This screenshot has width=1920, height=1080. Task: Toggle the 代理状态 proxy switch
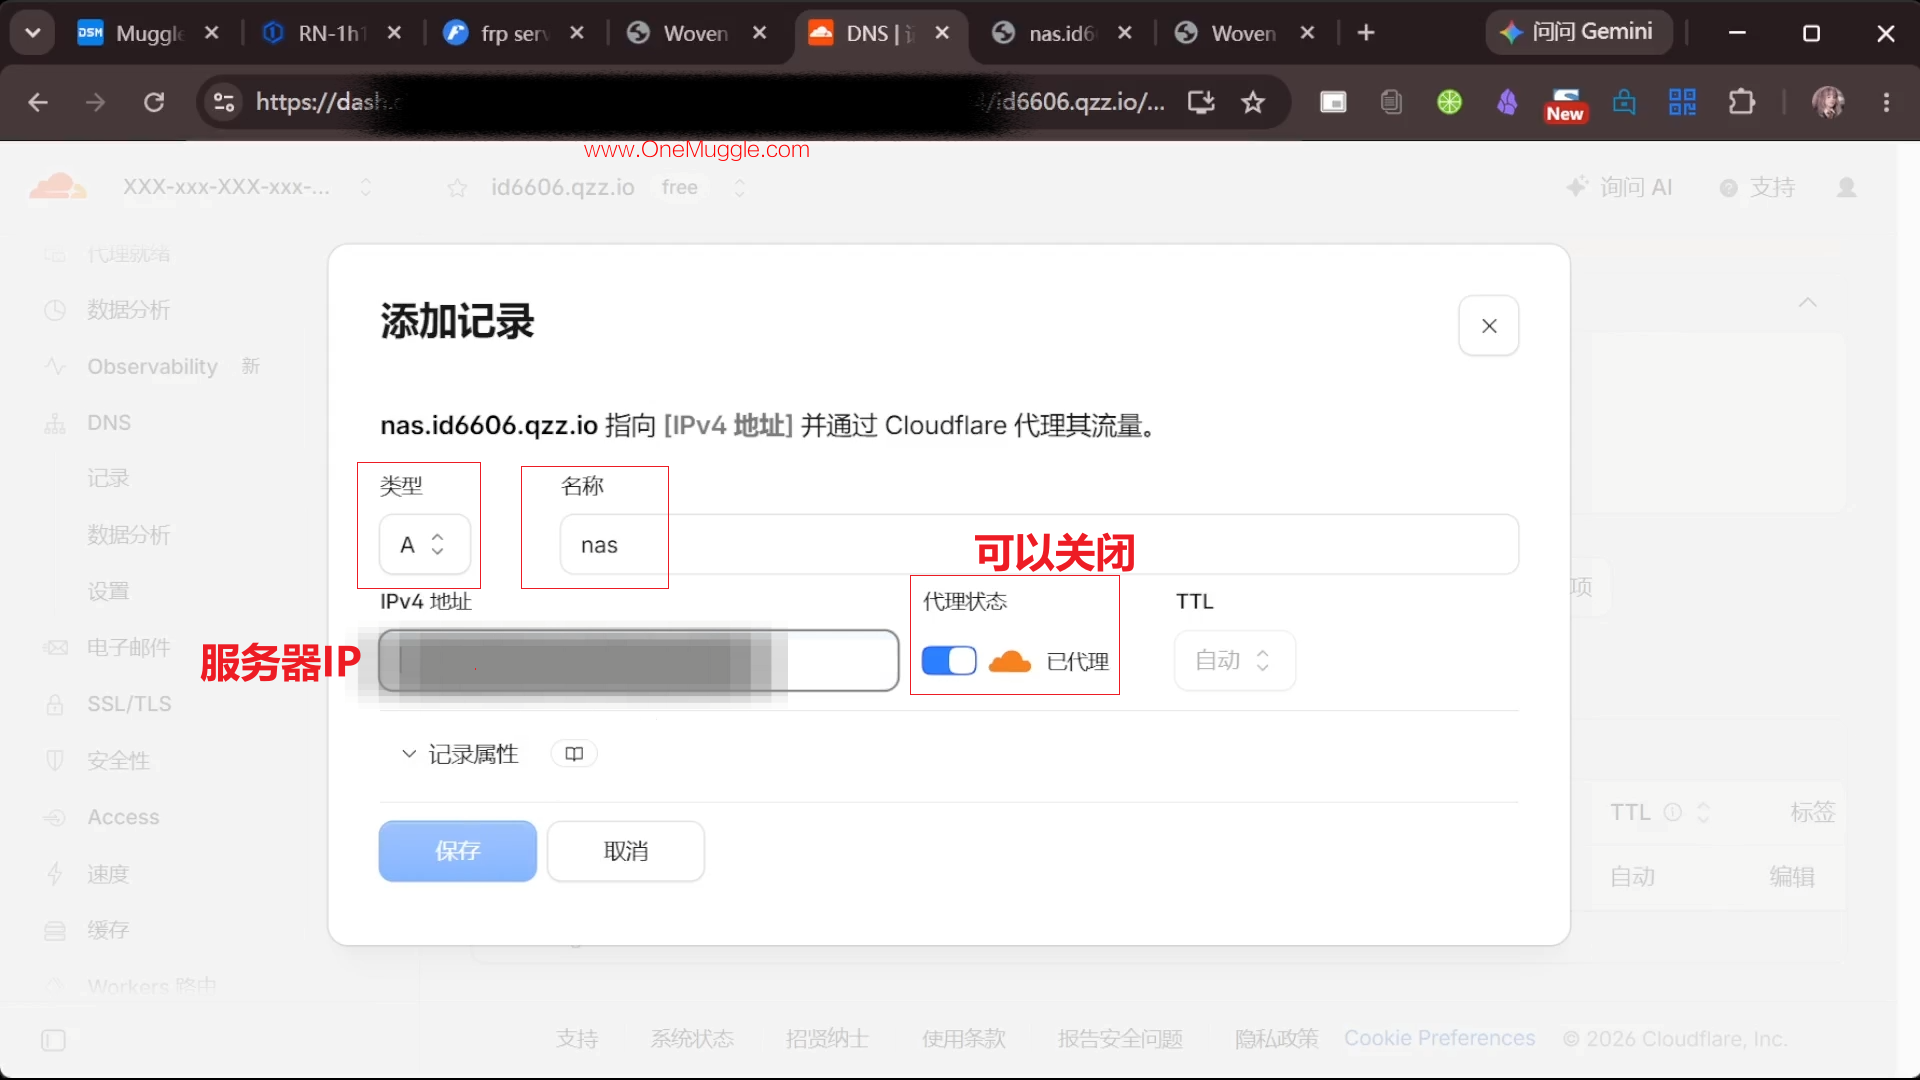(x=948, y=661)
